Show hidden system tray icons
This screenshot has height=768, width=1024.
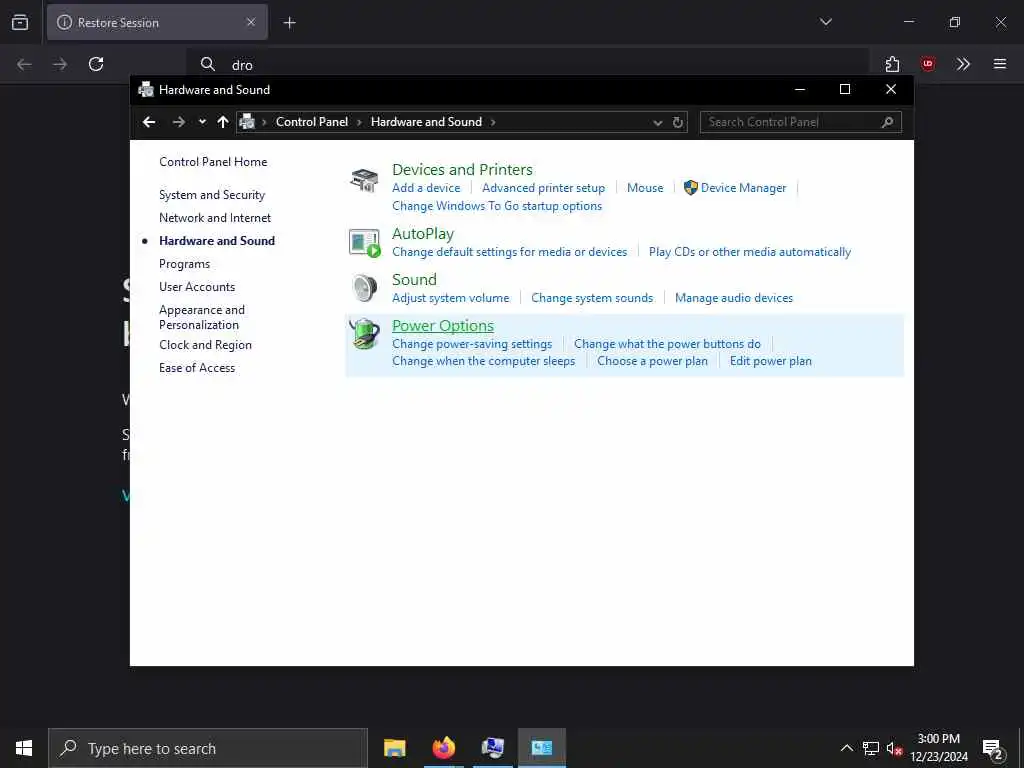coord(846,748)
